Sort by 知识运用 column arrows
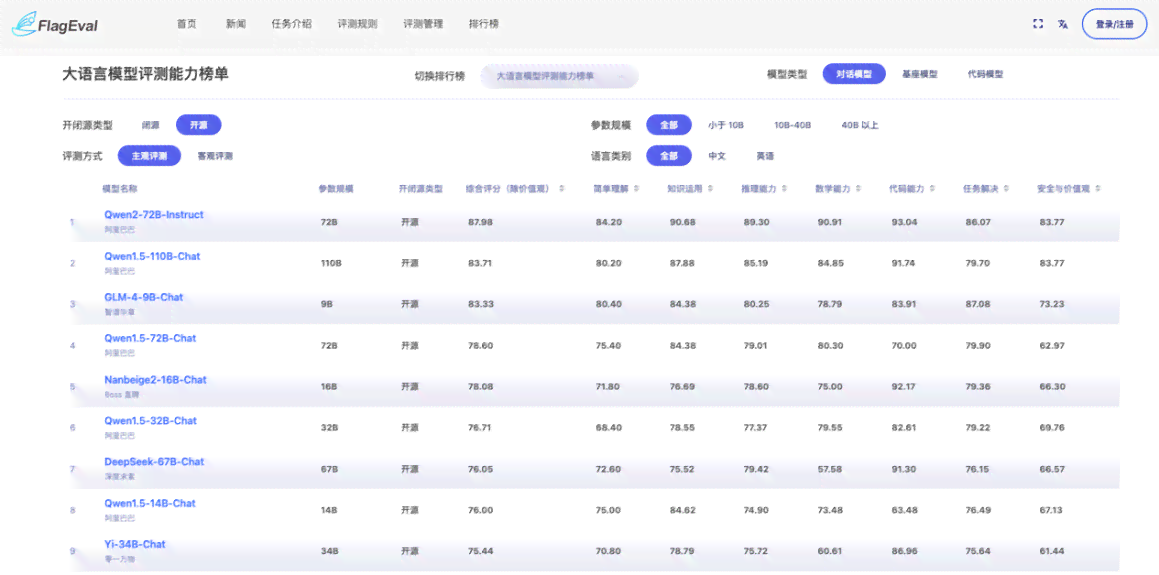The height and width of the screenshot is (575, 1159). 710,189
